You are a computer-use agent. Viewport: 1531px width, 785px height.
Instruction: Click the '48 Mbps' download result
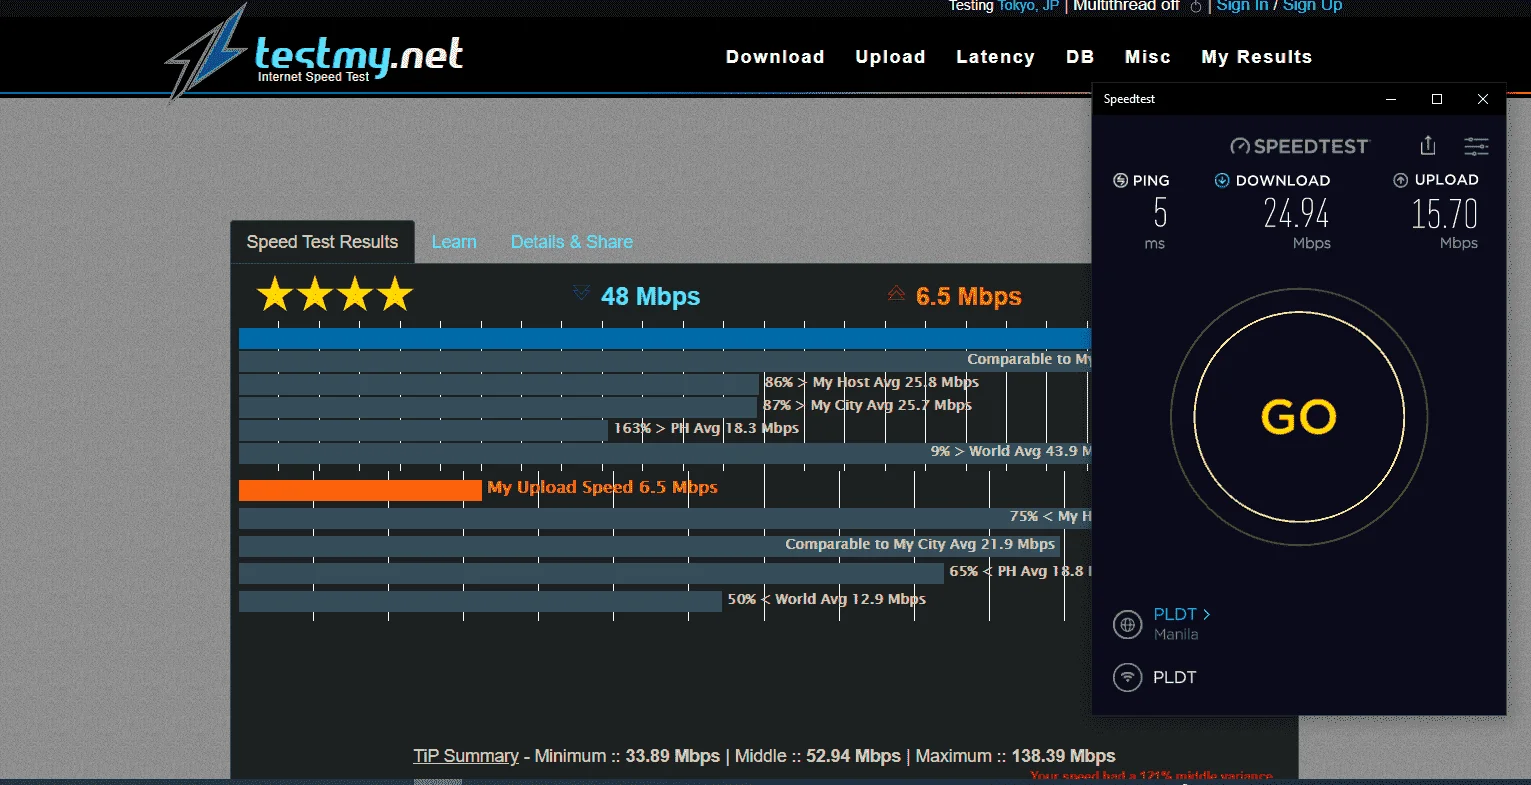click(x=650, y=296)
